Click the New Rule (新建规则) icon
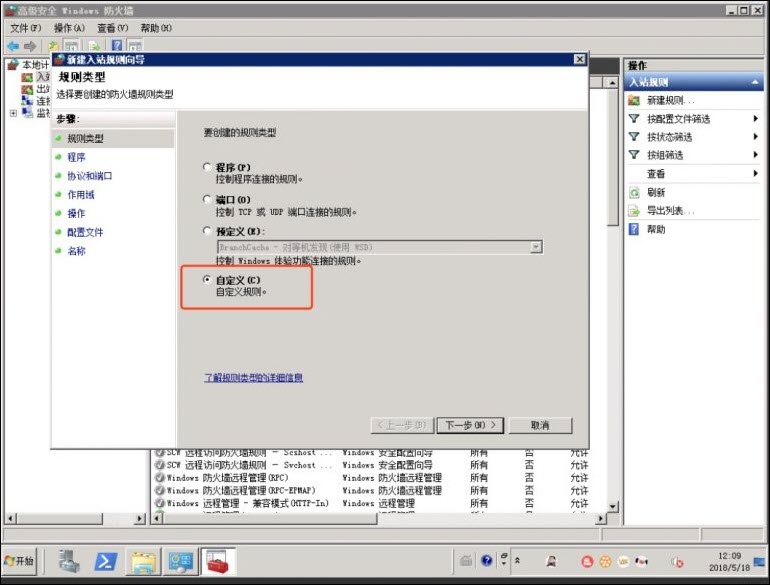 [x=634, y=101]
